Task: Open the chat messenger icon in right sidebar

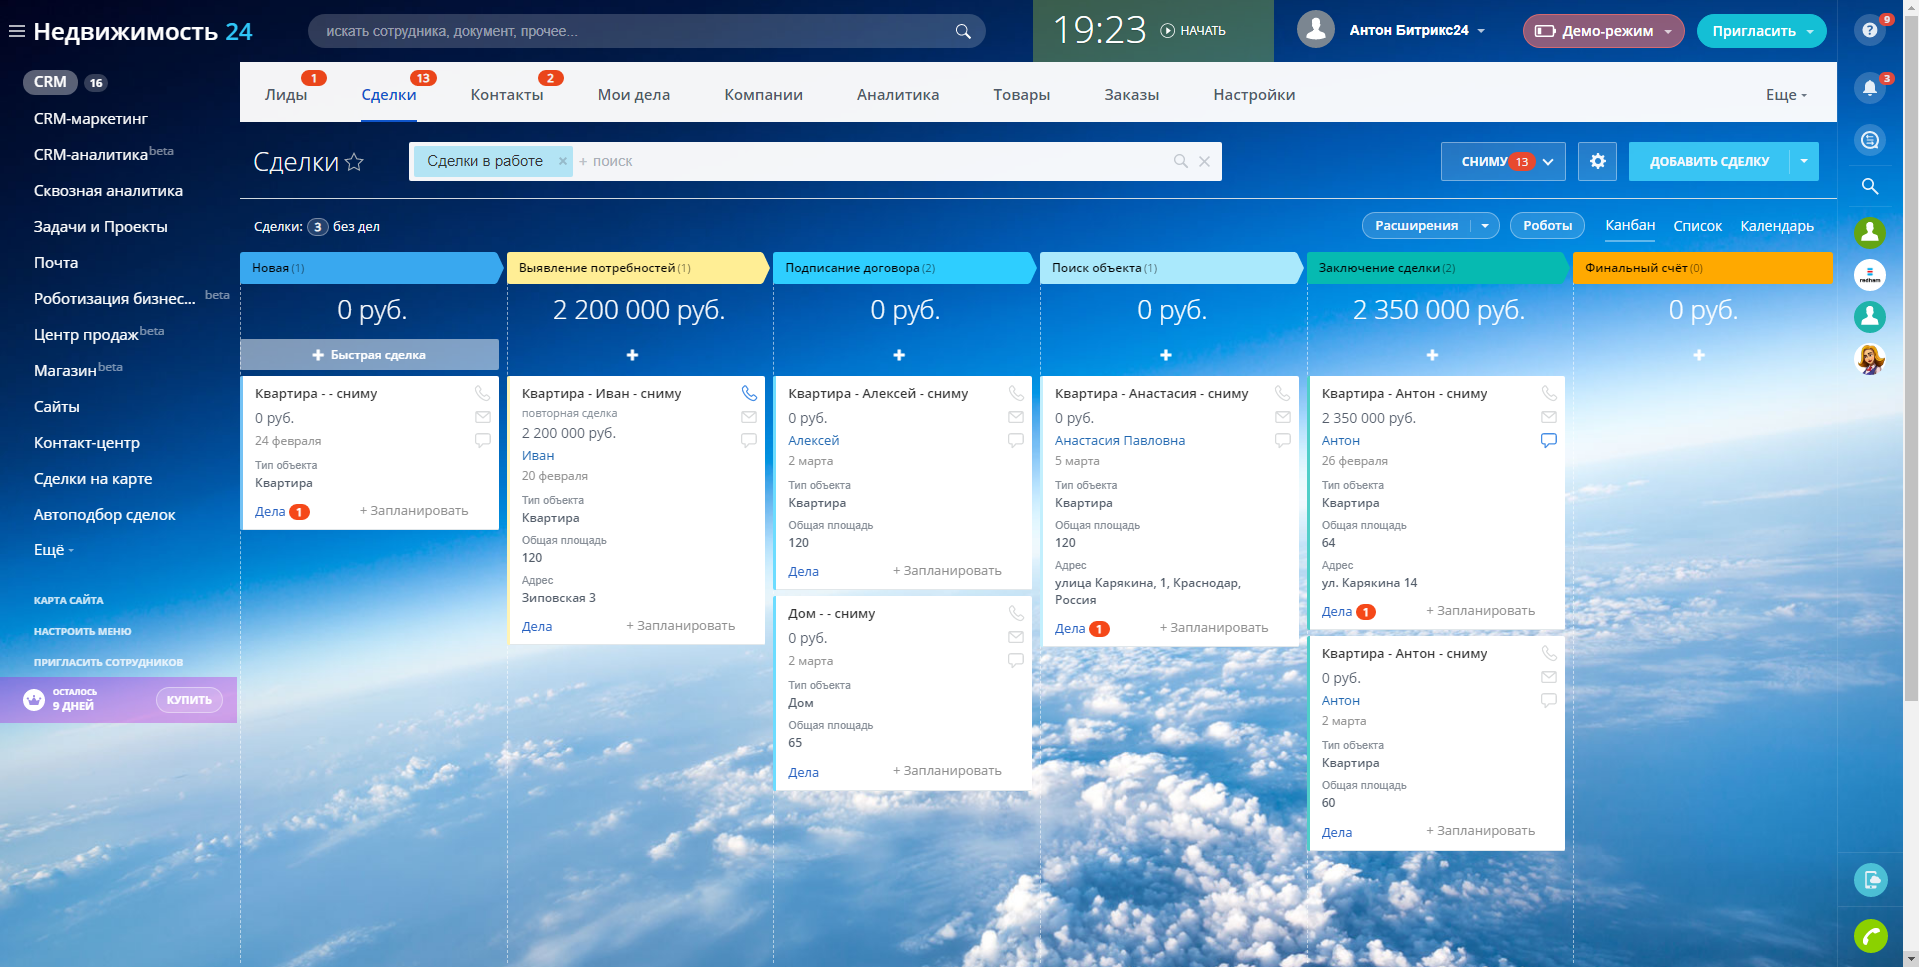Action: coord(1870,140)
